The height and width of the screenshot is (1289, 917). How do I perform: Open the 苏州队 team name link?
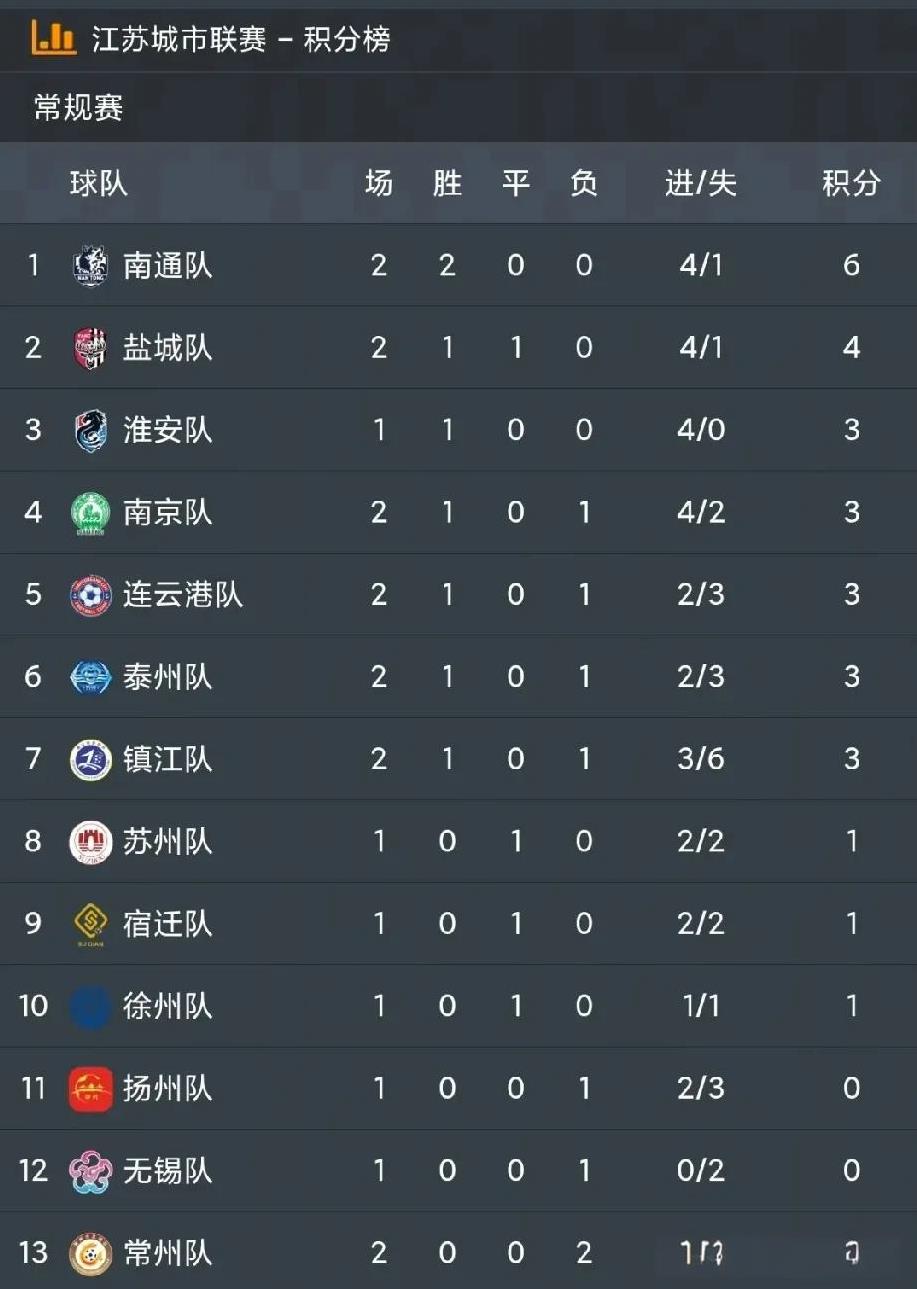[167, 842]
